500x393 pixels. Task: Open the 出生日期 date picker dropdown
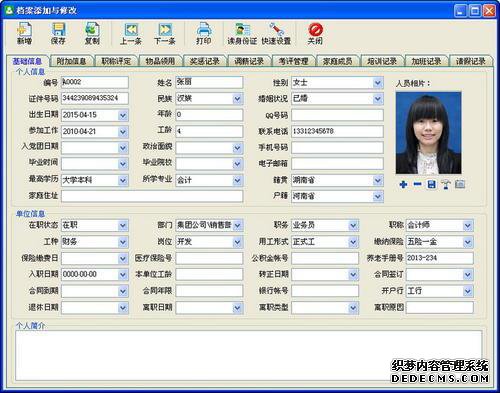(123, 115)
